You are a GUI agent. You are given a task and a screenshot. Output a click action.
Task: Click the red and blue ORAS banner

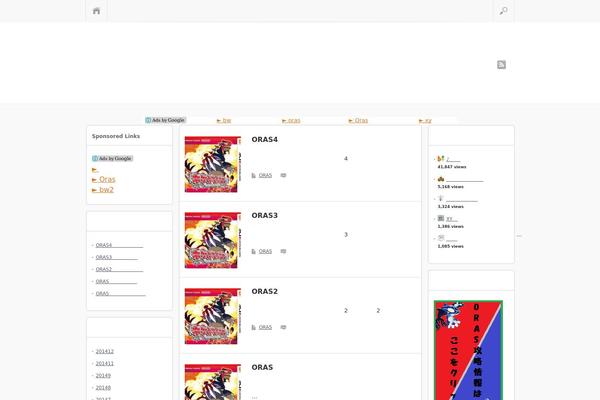coord(468,350)
